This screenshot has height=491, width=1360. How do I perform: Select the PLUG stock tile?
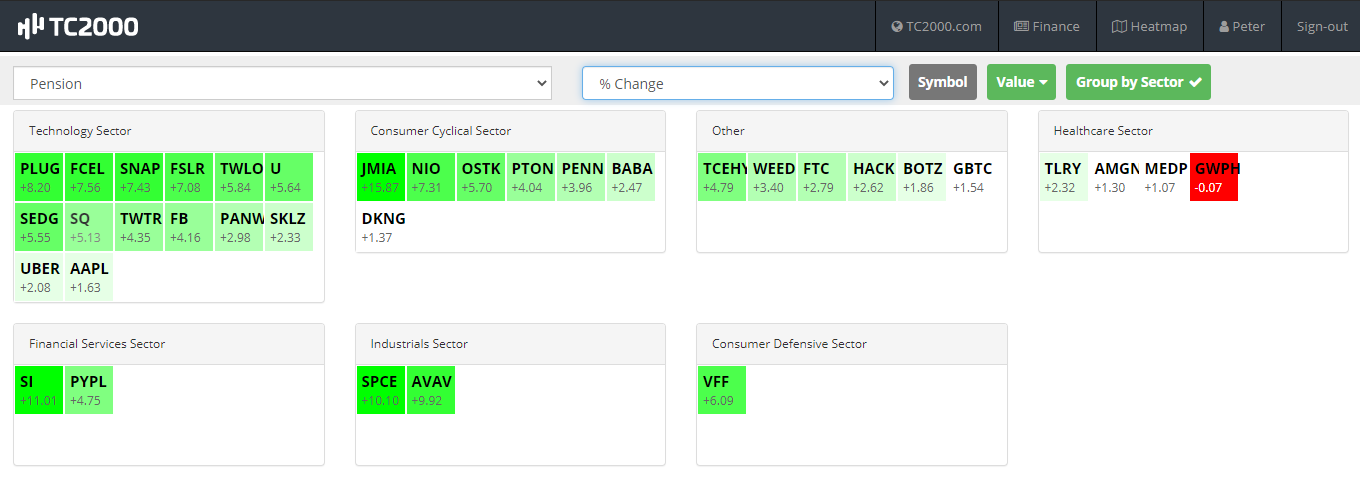39,177
